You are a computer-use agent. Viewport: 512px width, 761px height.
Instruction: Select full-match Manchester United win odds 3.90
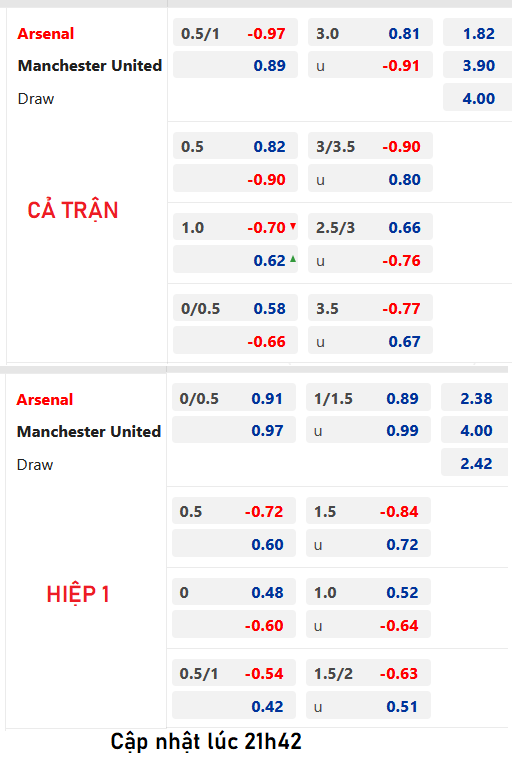(x=478, y=65)
